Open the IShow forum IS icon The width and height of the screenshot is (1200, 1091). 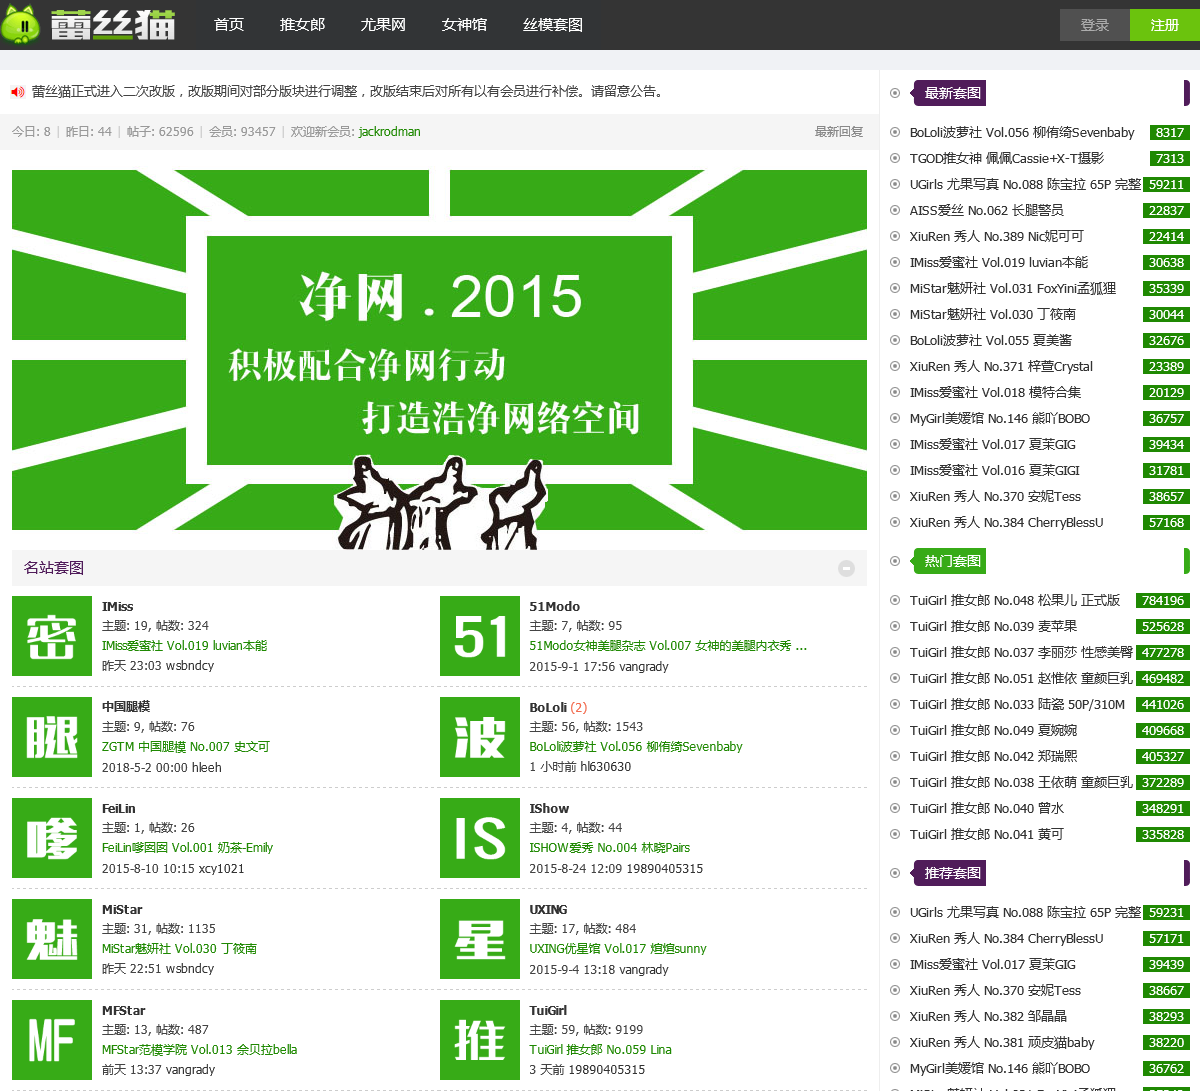pyautogui.click(x=480, y=838)
